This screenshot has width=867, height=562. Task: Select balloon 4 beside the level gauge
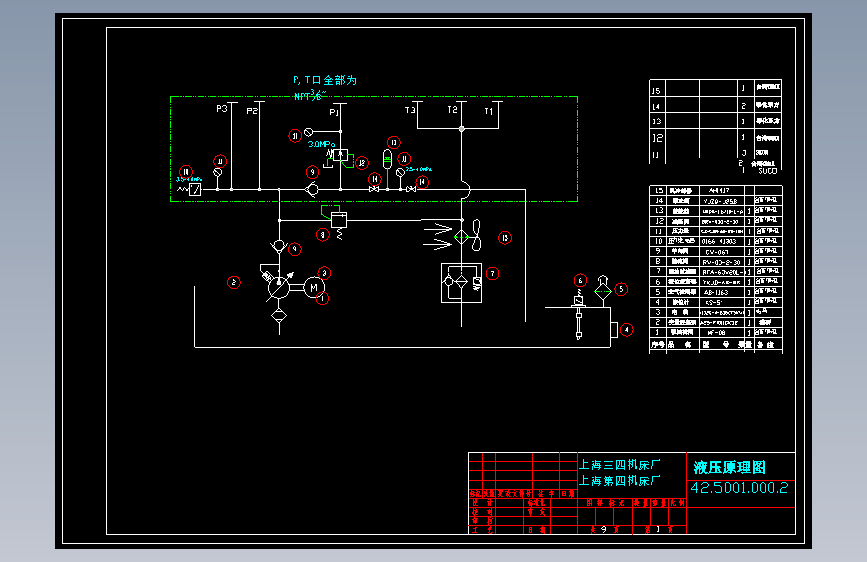tap(626, 330)
